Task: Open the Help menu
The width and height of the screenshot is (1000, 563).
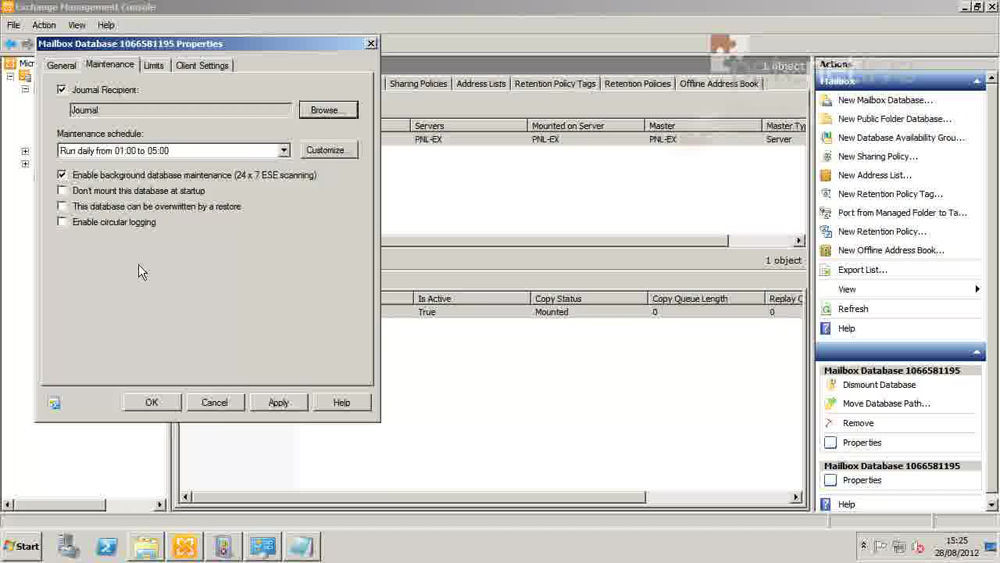Action: point(106,25)
